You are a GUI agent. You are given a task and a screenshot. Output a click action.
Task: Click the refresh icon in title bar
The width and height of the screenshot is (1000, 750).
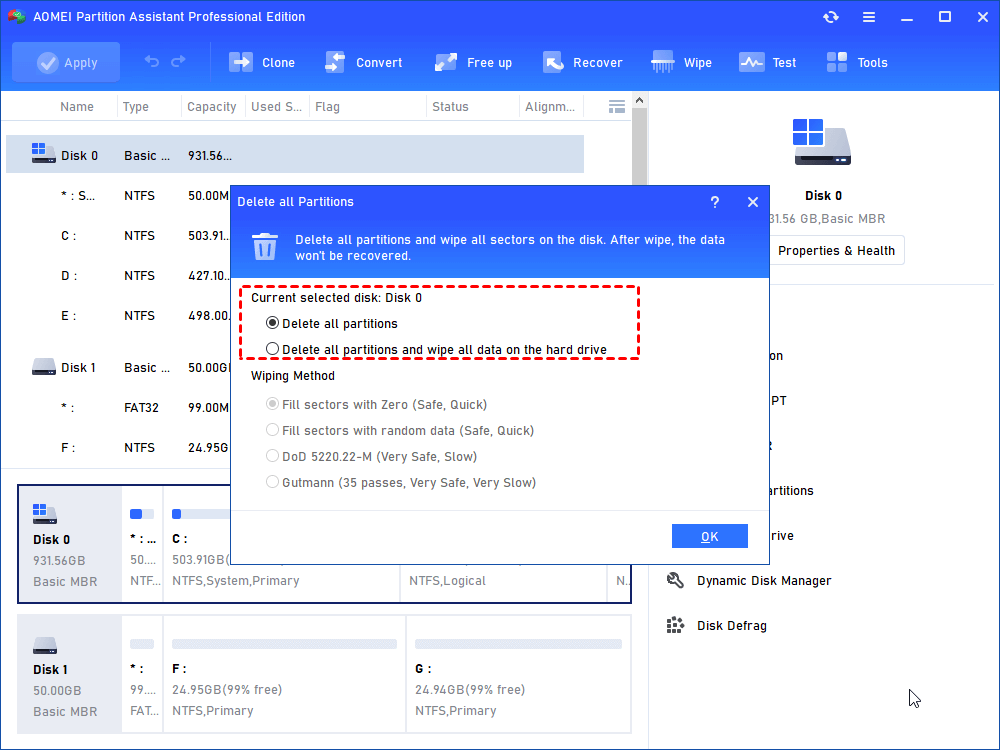click(x=831, y=17)
